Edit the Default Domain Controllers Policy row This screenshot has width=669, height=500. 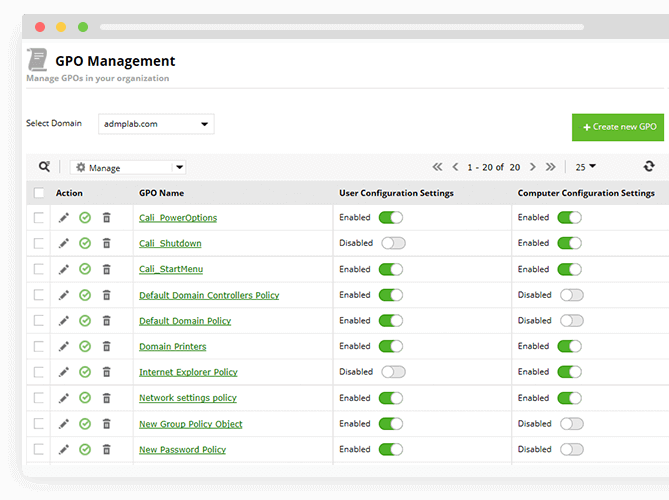pyautogui.click(x=64, y=295)
